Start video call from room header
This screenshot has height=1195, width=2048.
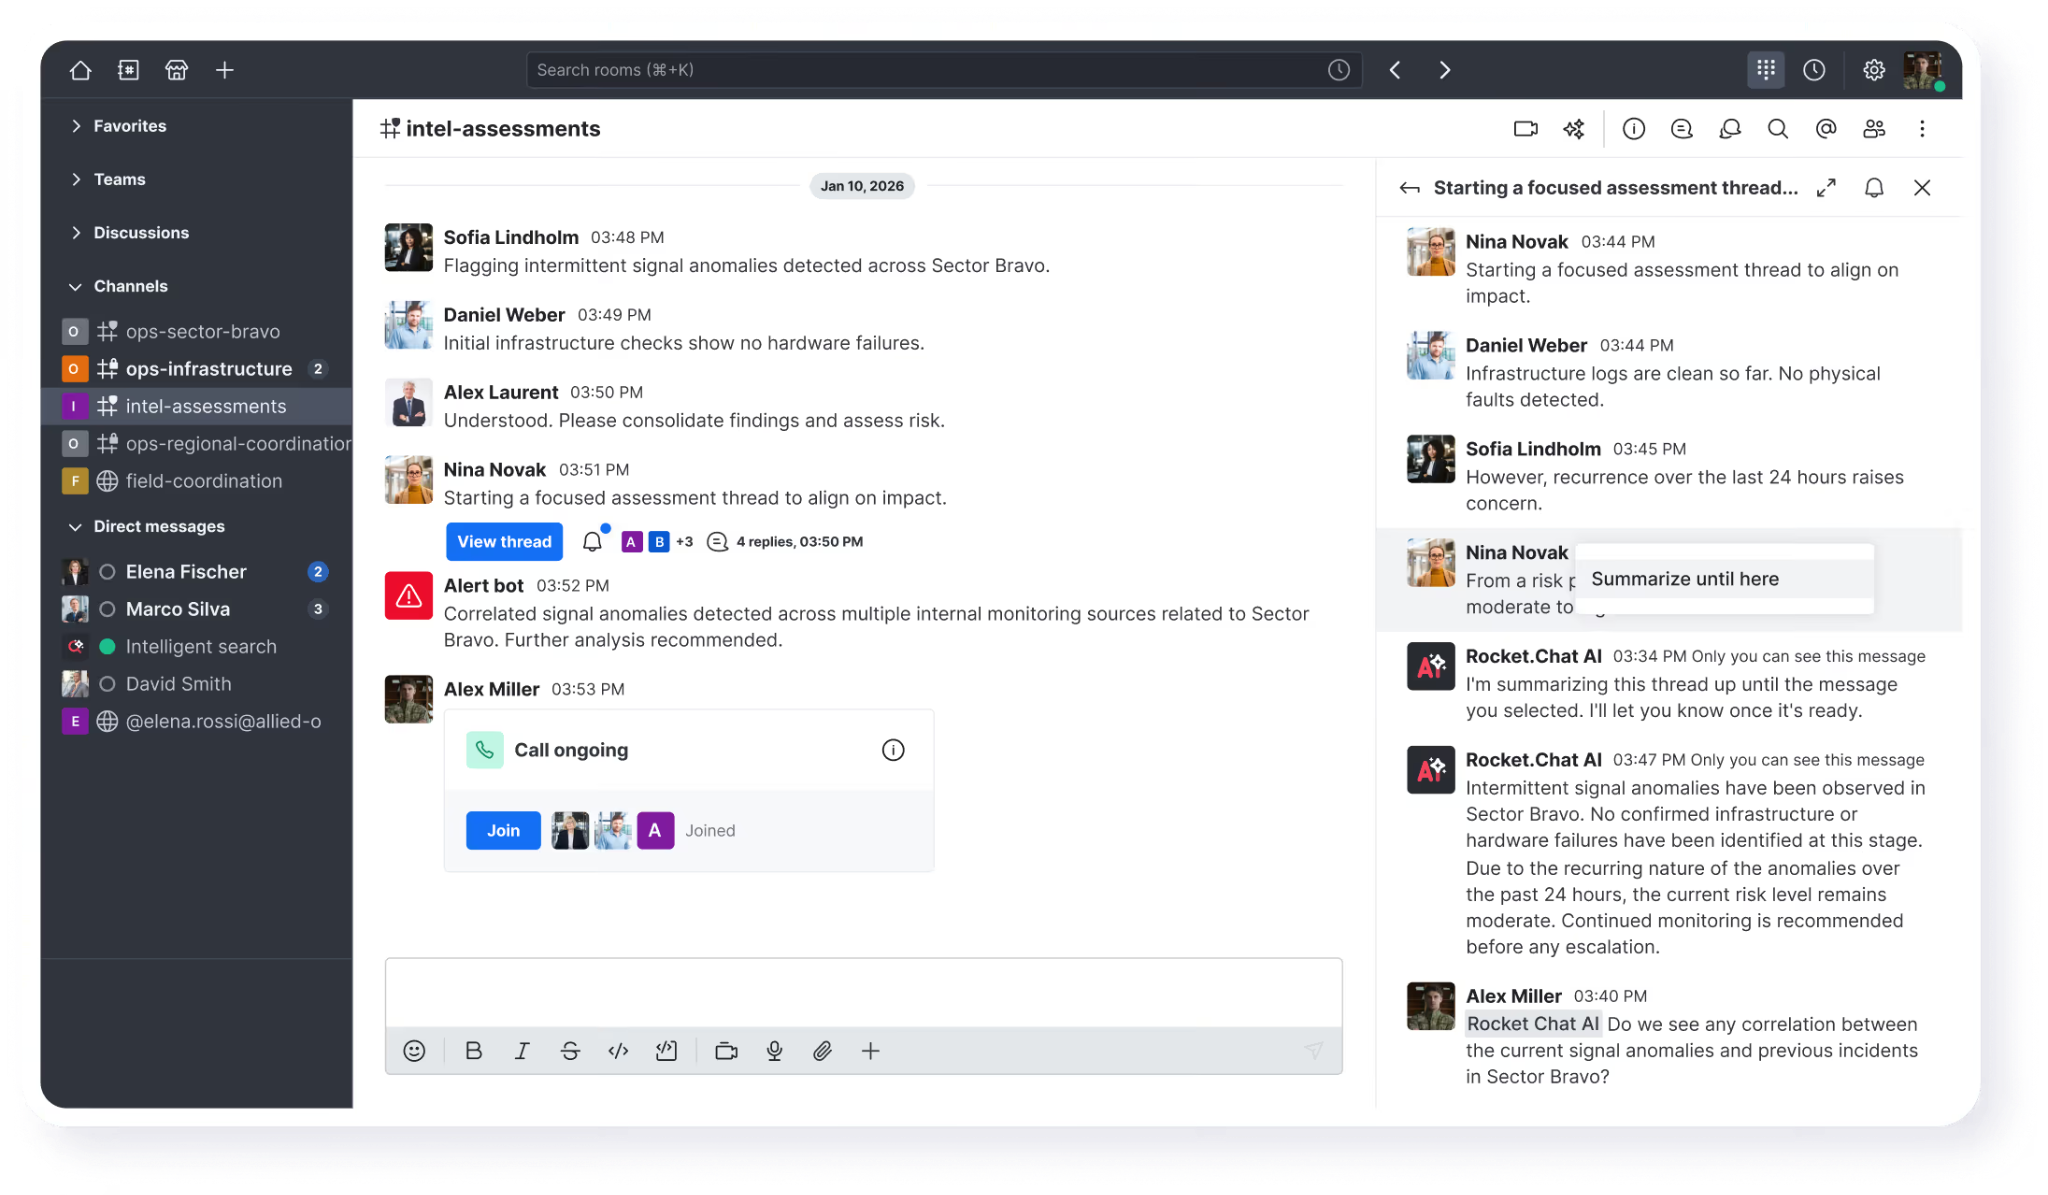[x=1525, y=128]
